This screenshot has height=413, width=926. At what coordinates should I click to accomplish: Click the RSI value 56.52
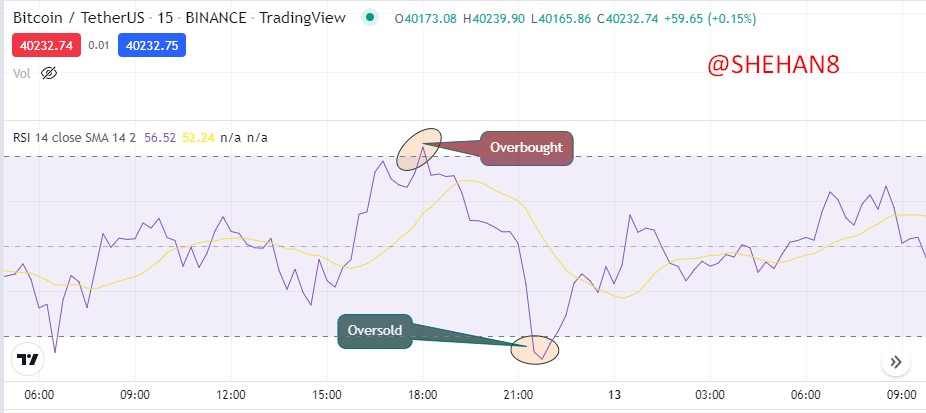[x=161, y=138]
